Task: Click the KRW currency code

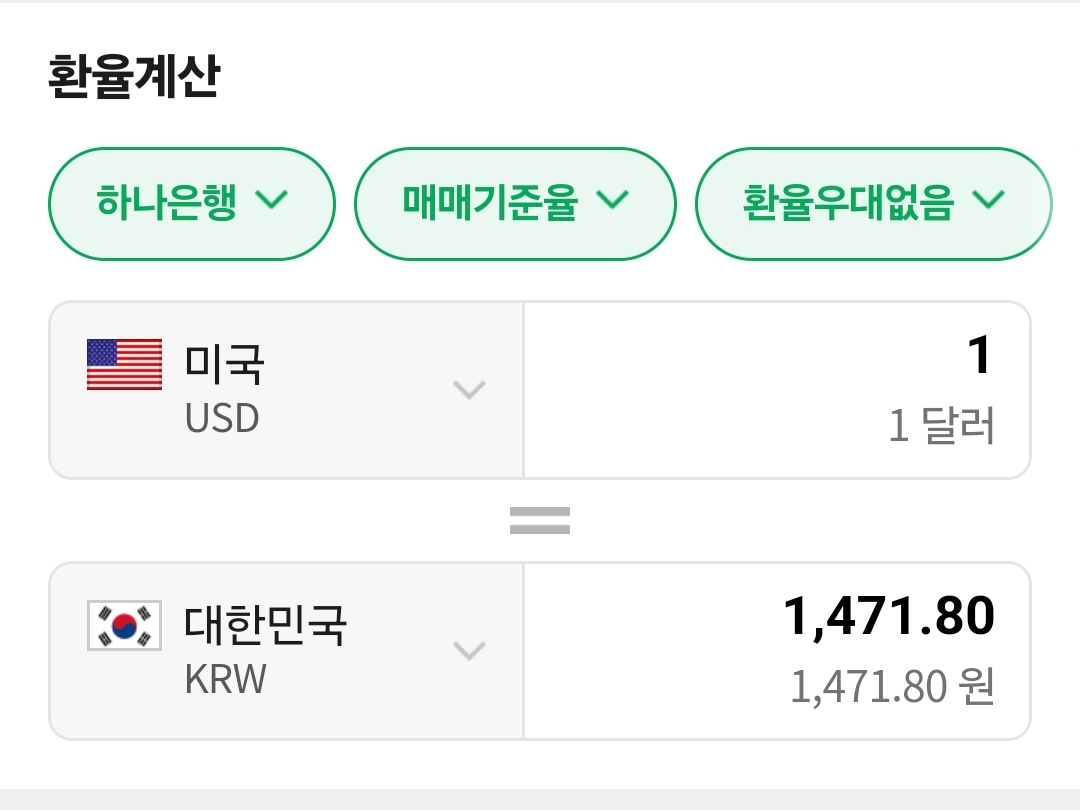Action: [226, 680]
